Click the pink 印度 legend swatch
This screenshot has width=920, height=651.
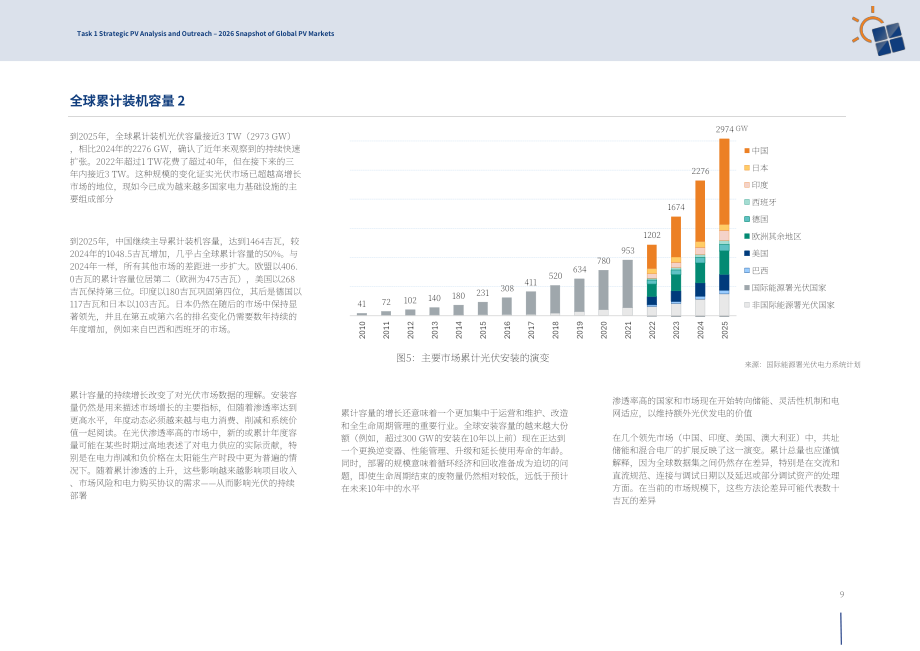[747, 185]
